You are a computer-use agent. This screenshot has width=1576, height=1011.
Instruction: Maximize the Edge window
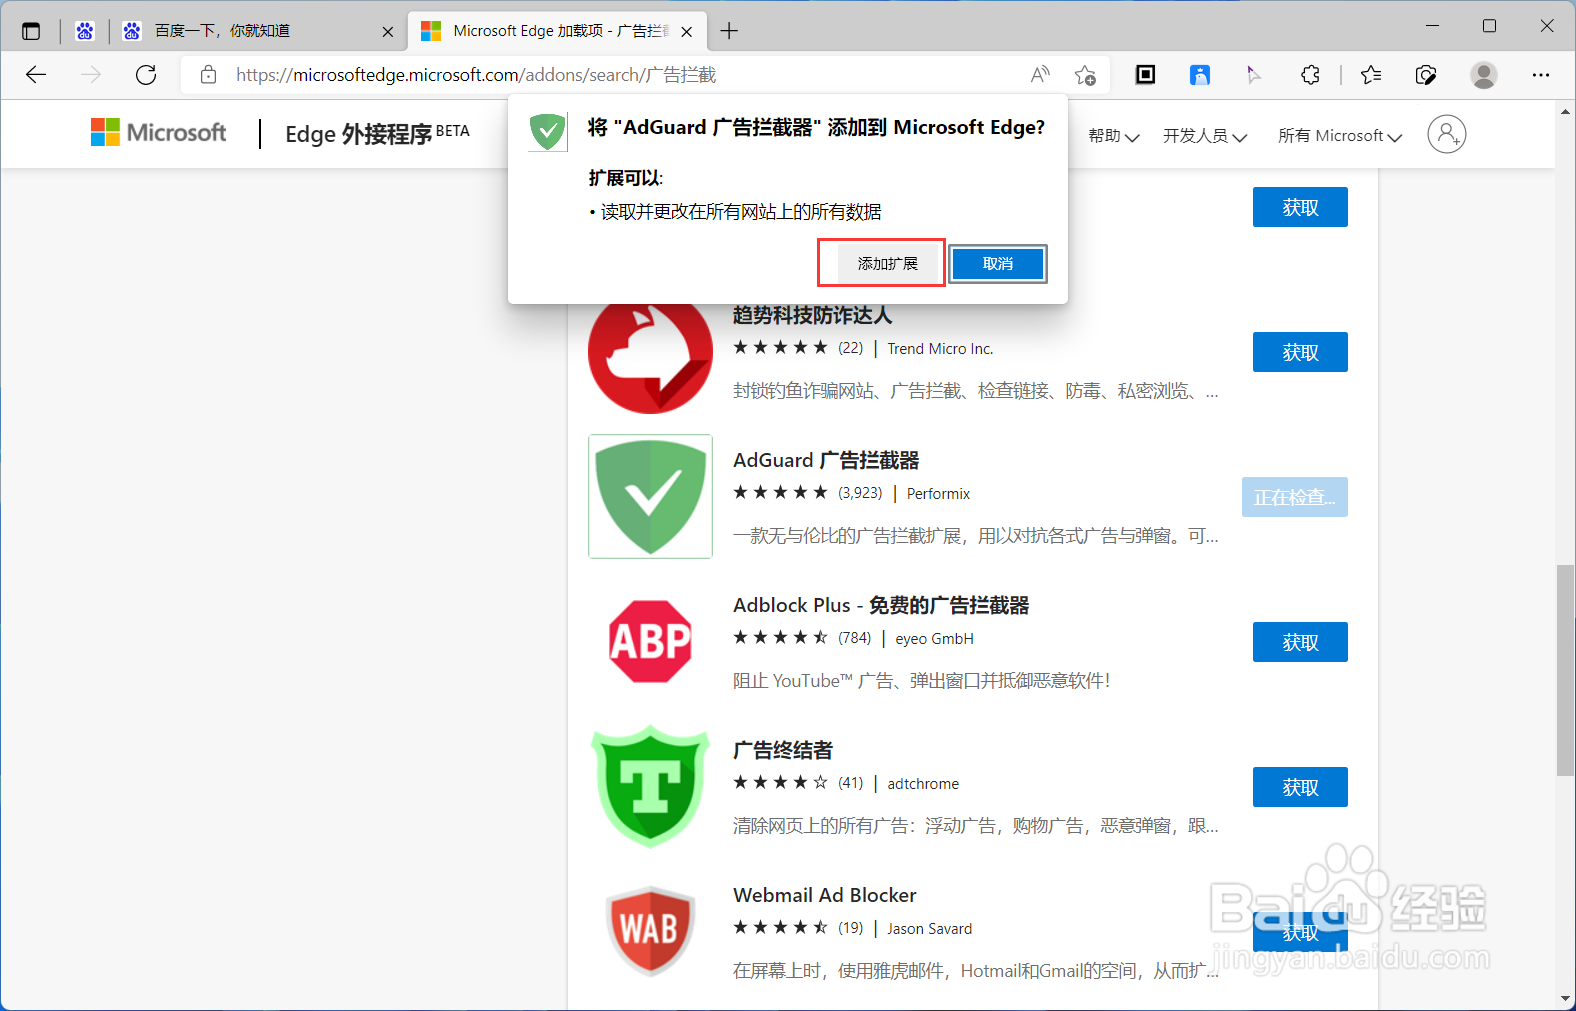pyautogui.click(x=1489, y=26)
